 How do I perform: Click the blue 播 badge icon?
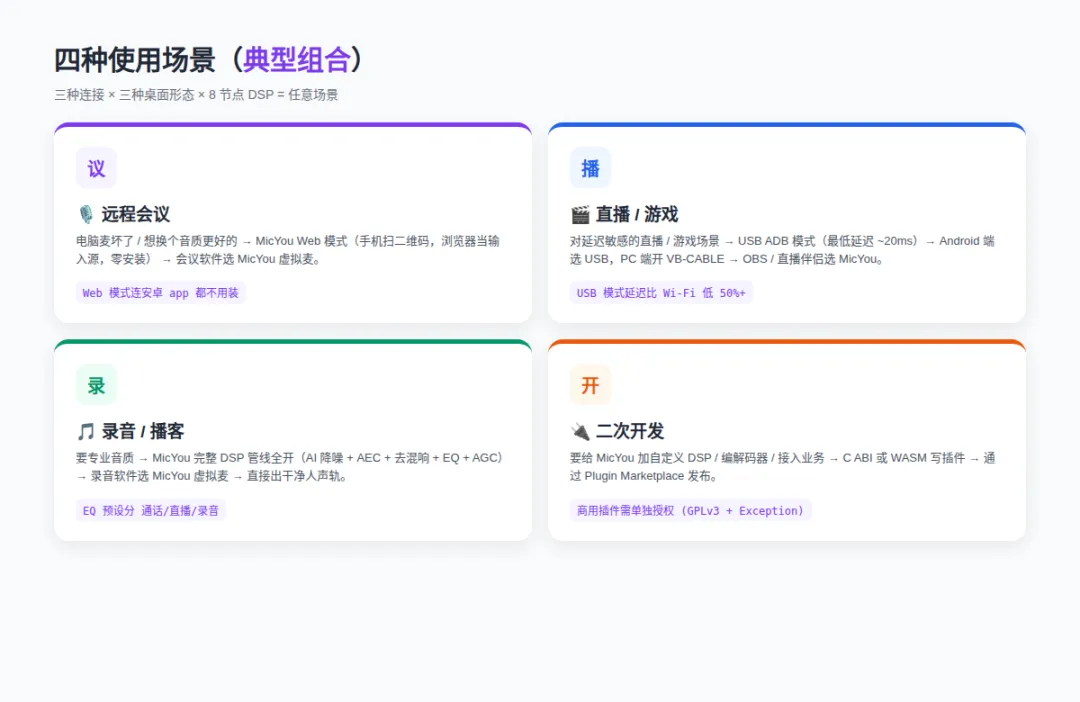point(590,168)
